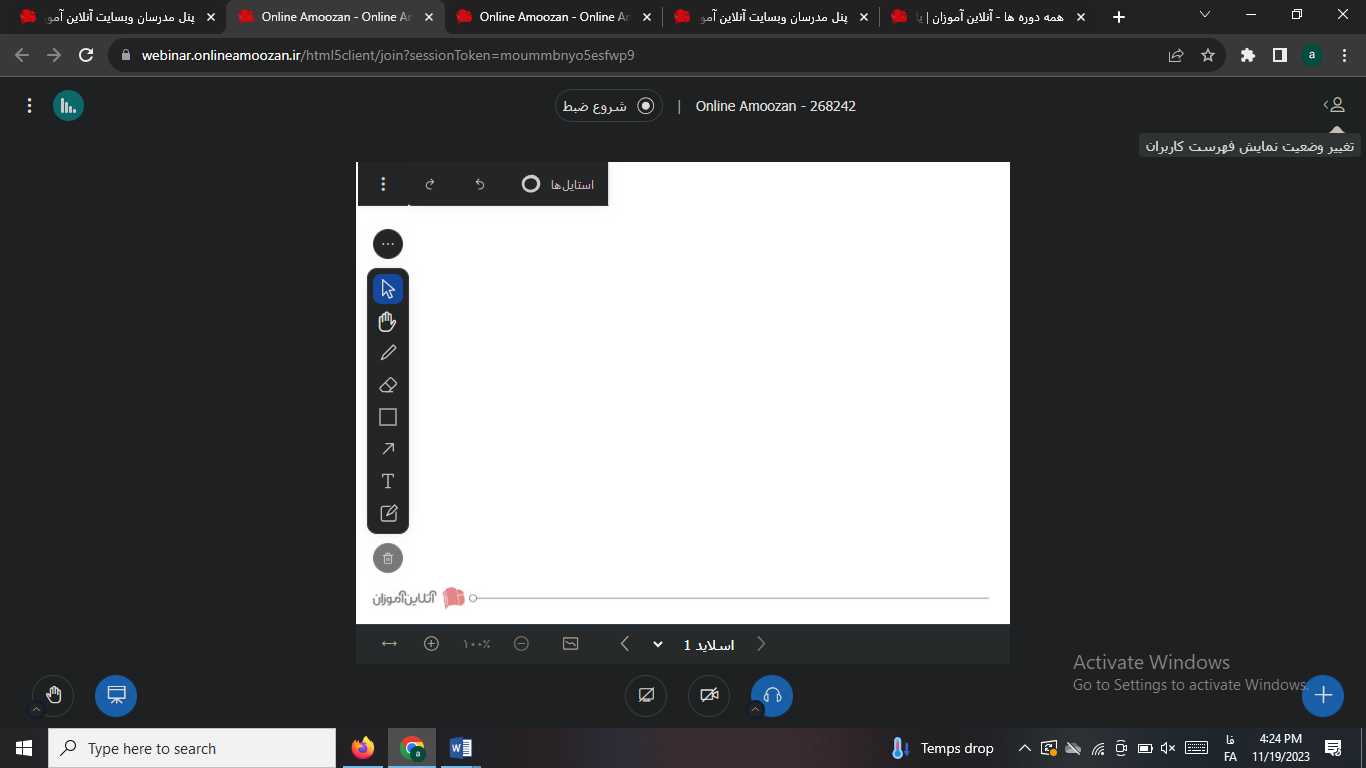Toggle the audio headset button
This screenshot has height=768, width=1366.
pos(772,696)
